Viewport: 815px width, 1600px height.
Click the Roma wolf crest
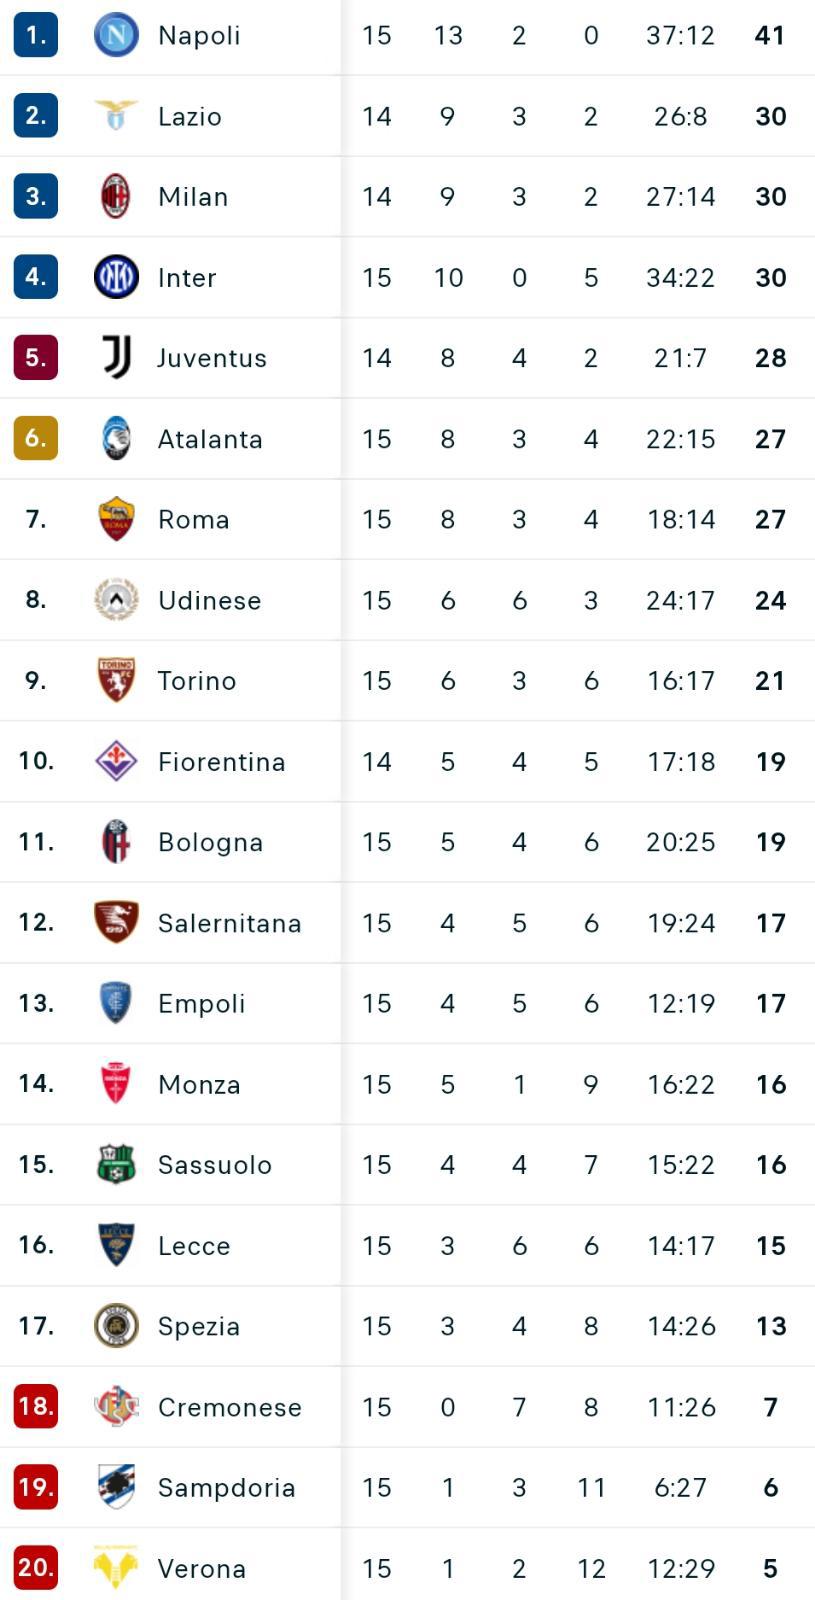pos(116,519)
